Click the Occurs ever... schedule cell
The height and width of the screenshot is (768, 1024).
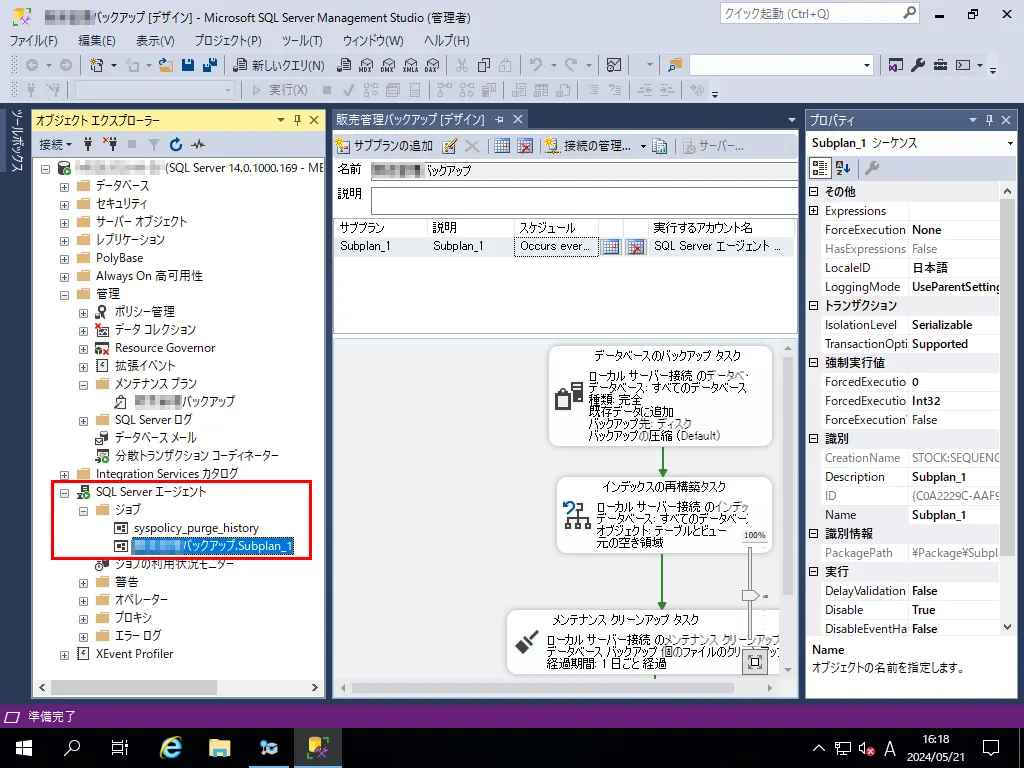click(556, 246)
